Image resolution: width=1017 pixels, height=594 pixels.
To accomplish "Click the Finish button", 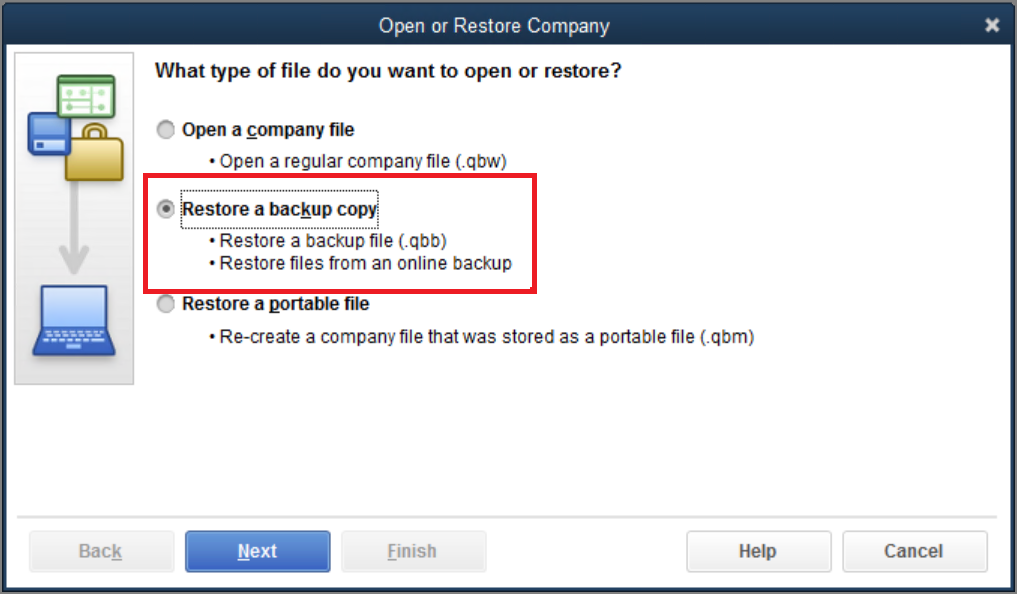I will pos(413,551).
